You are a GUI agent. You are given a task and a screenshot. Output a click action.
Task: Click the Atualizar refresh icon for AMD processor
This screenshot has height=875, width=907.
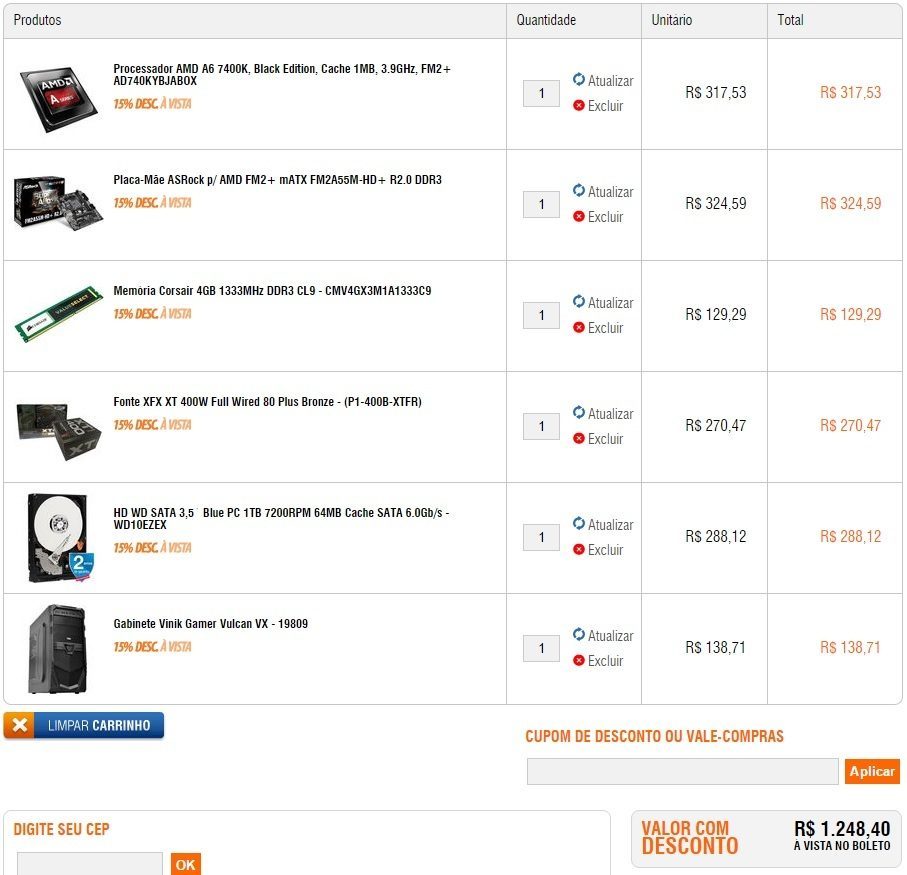[578, 79]
